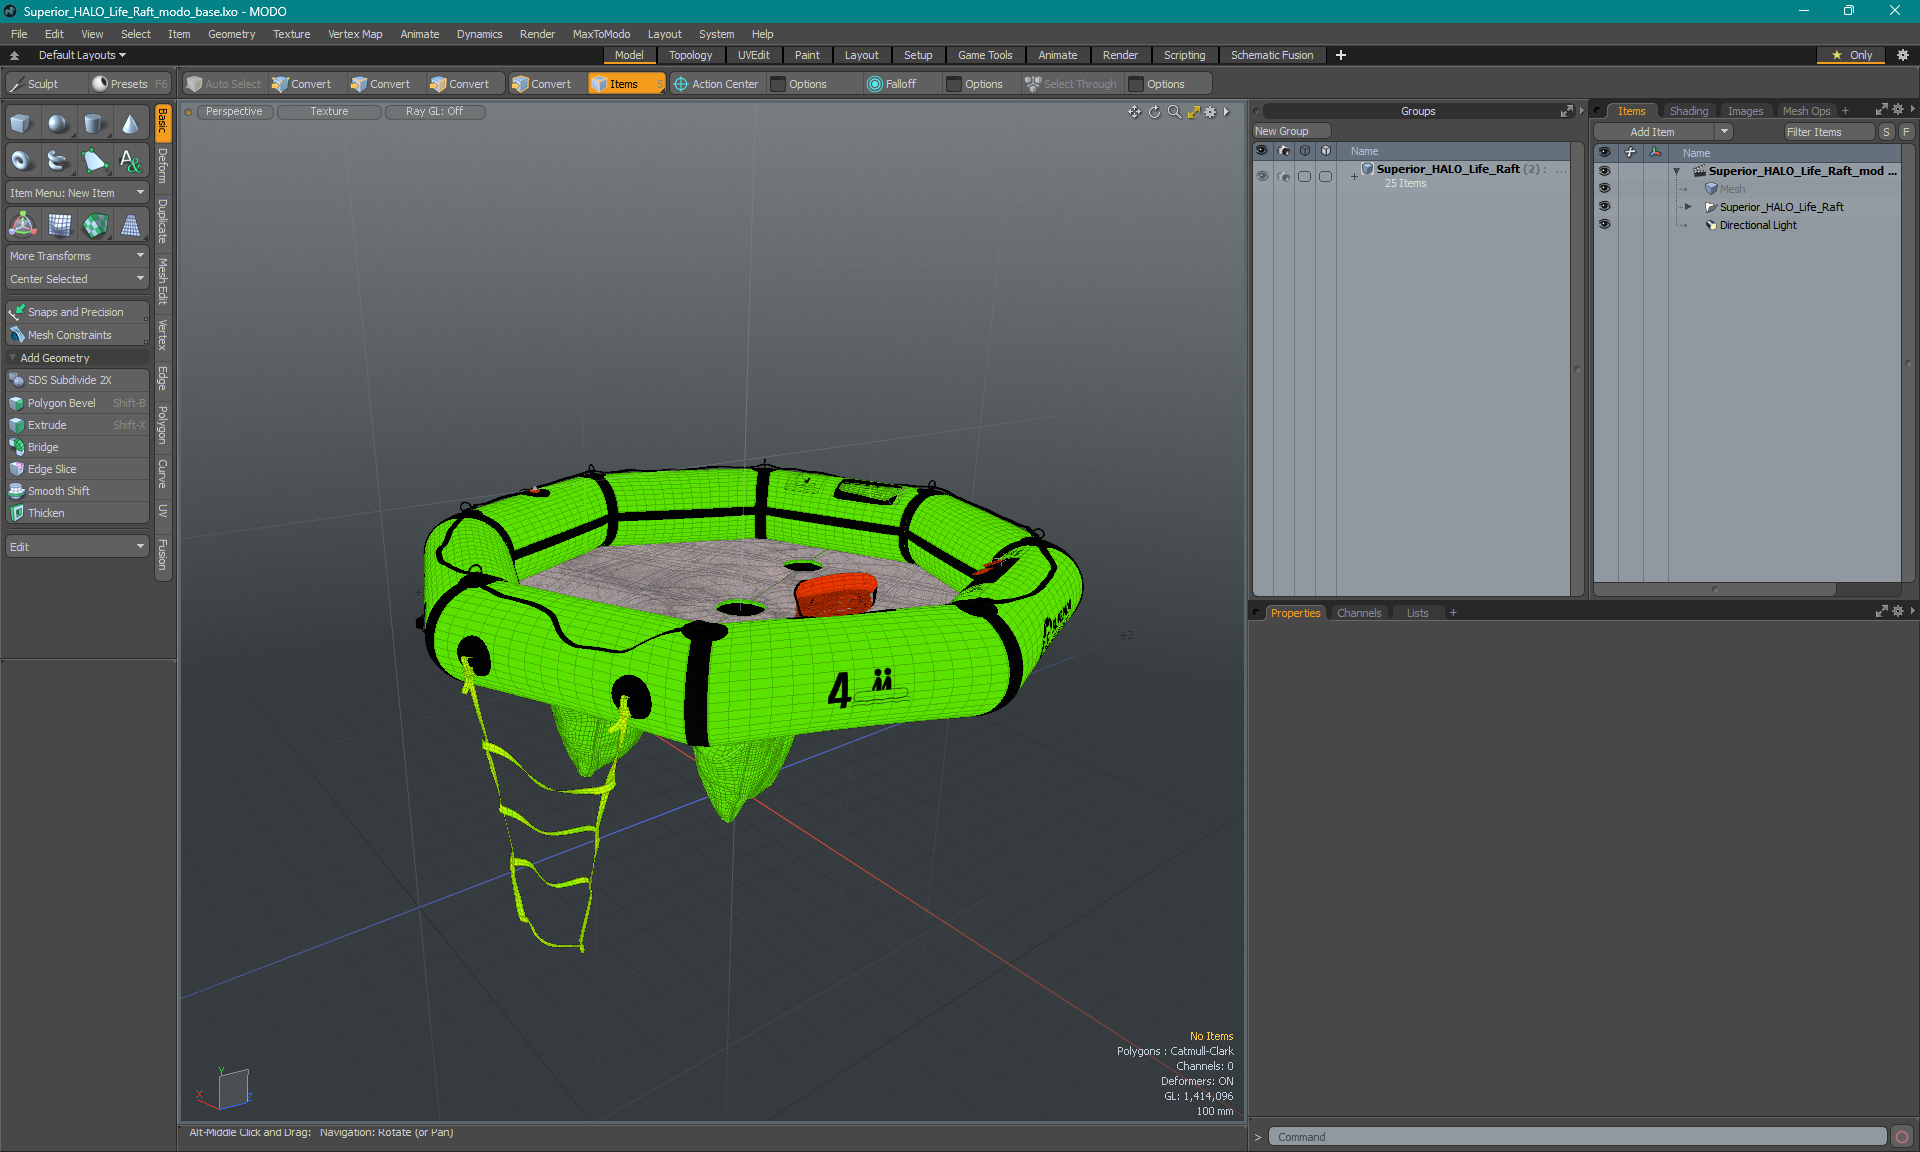Select the torus primitive tool
1920x1152 pixels.
click(22, 160)
